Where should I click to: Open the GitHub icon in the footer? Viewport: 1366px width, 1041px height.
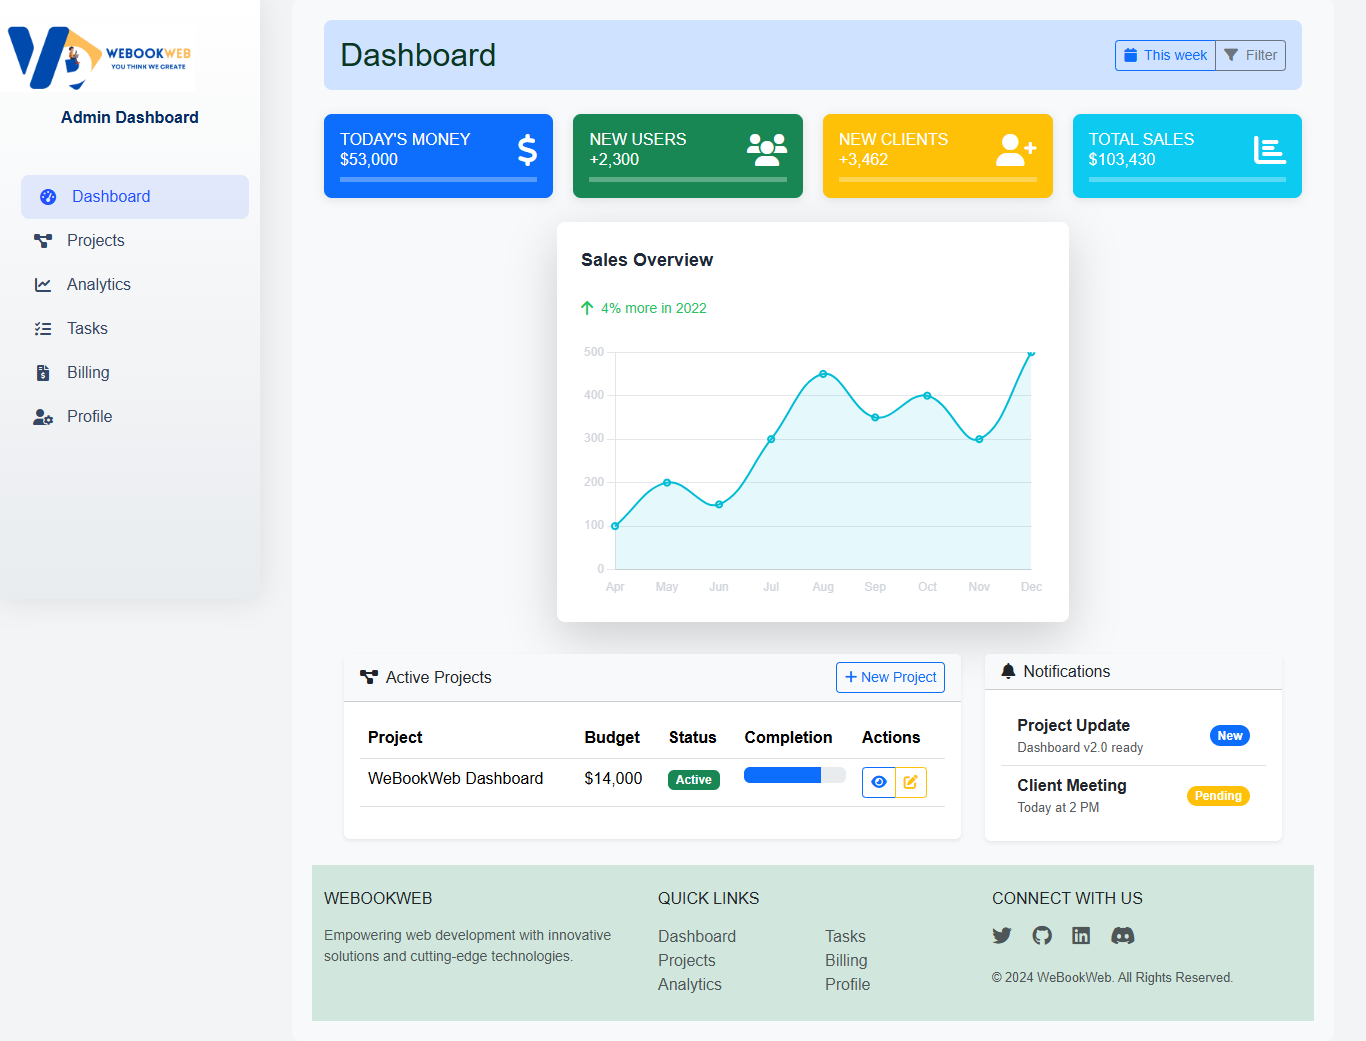click(1041, 935)
